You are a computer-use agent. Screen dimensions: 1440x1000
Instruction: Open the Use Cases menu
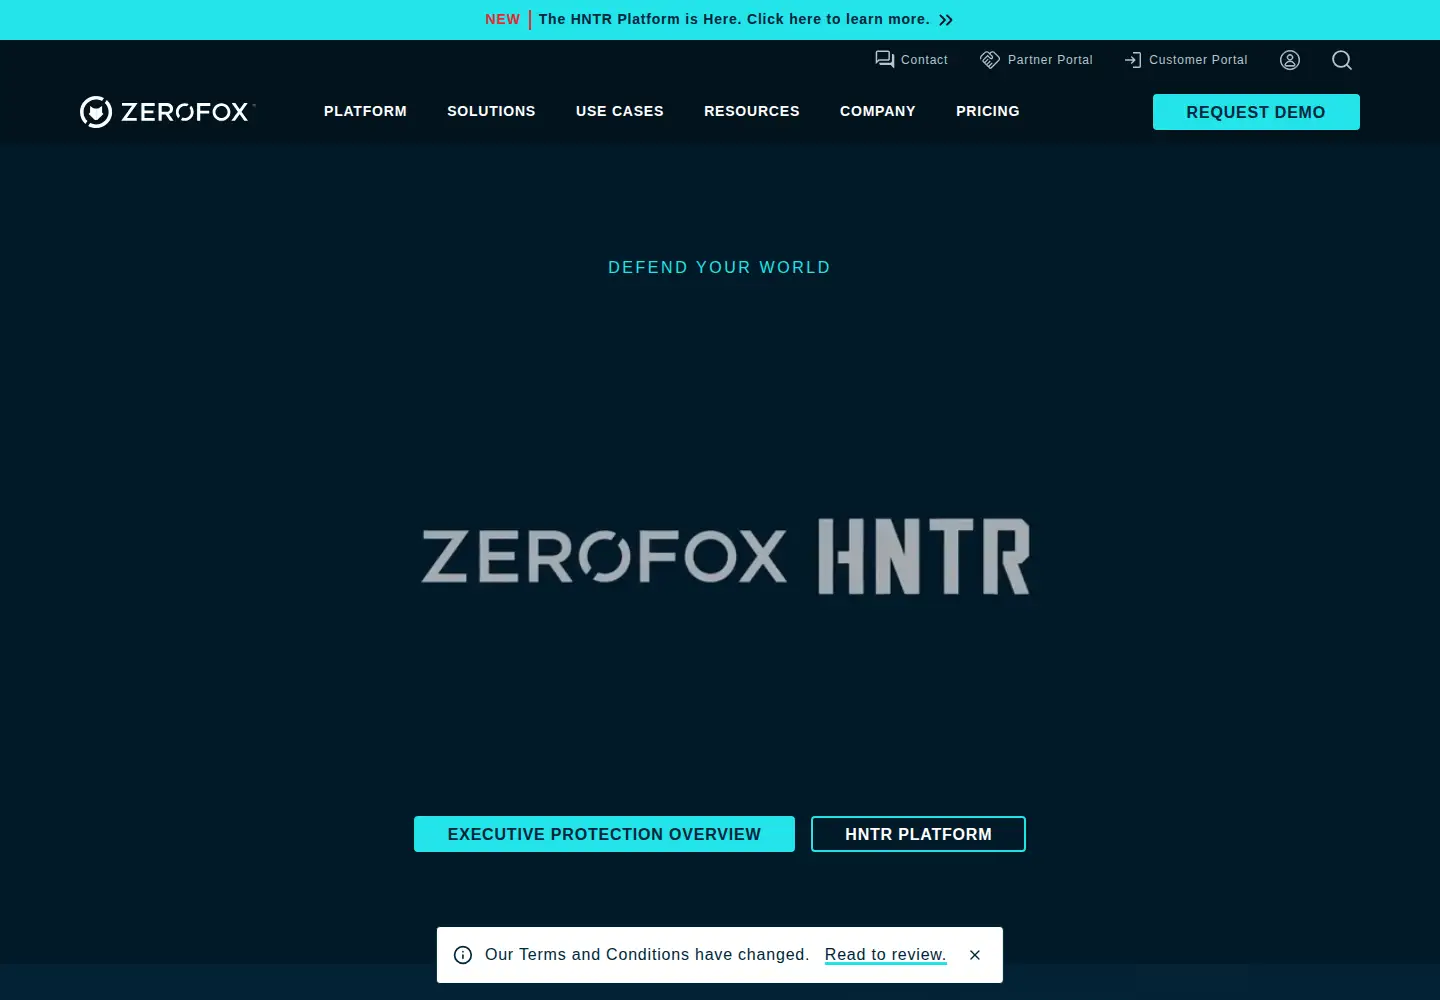[x=620, y=111]
